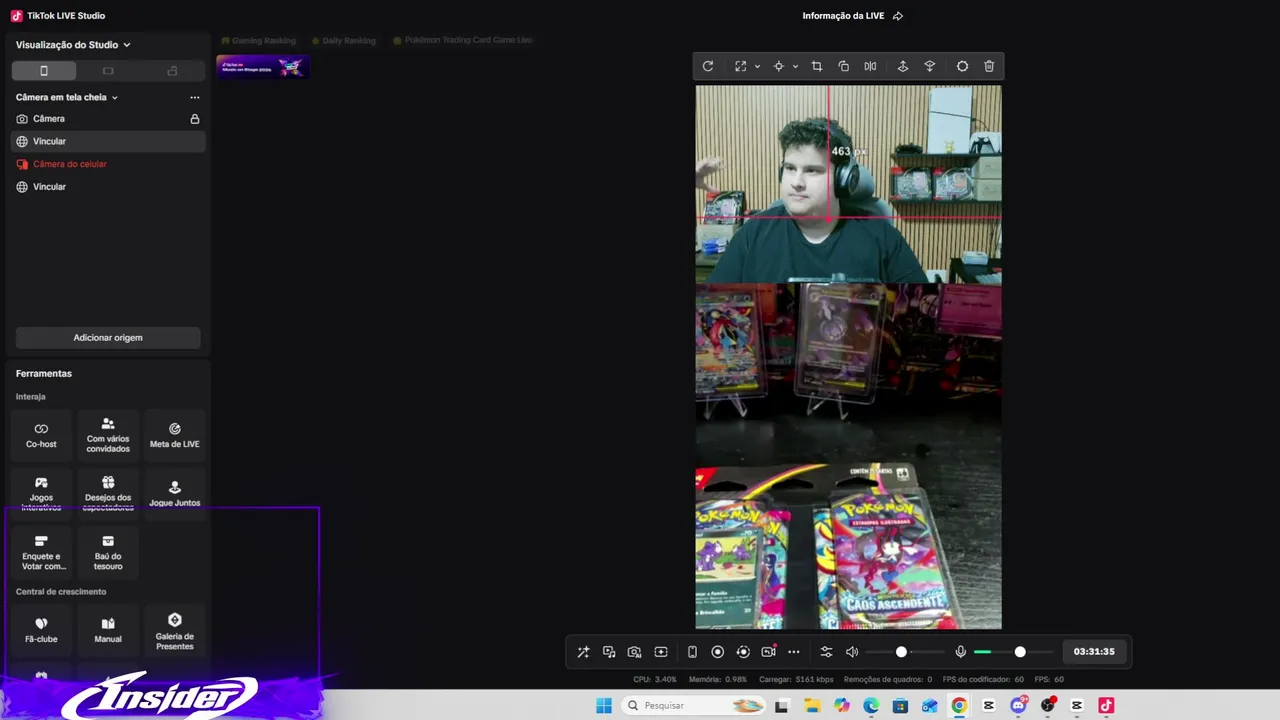Viewport: 1280px width, 720px height.
Task: Click the AI camera icon in the bottom bar
Action: click(x=634, y=652)
